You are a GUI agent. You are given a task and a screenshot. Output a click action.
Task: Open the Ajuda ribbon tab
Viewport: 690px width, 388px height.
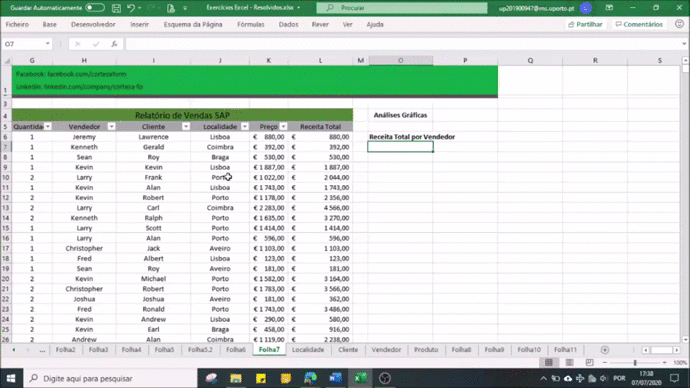pyautogui.click(x=375, y=25)
